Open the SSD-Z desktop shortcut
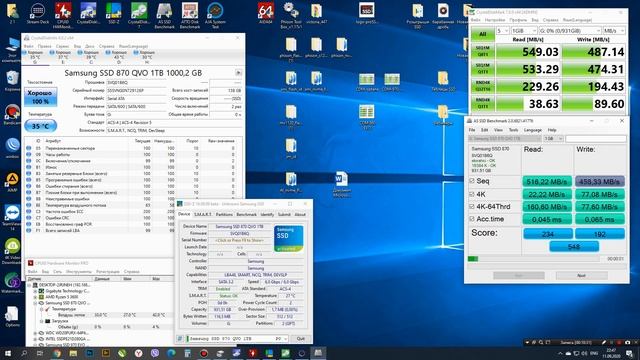 [113, 13]
